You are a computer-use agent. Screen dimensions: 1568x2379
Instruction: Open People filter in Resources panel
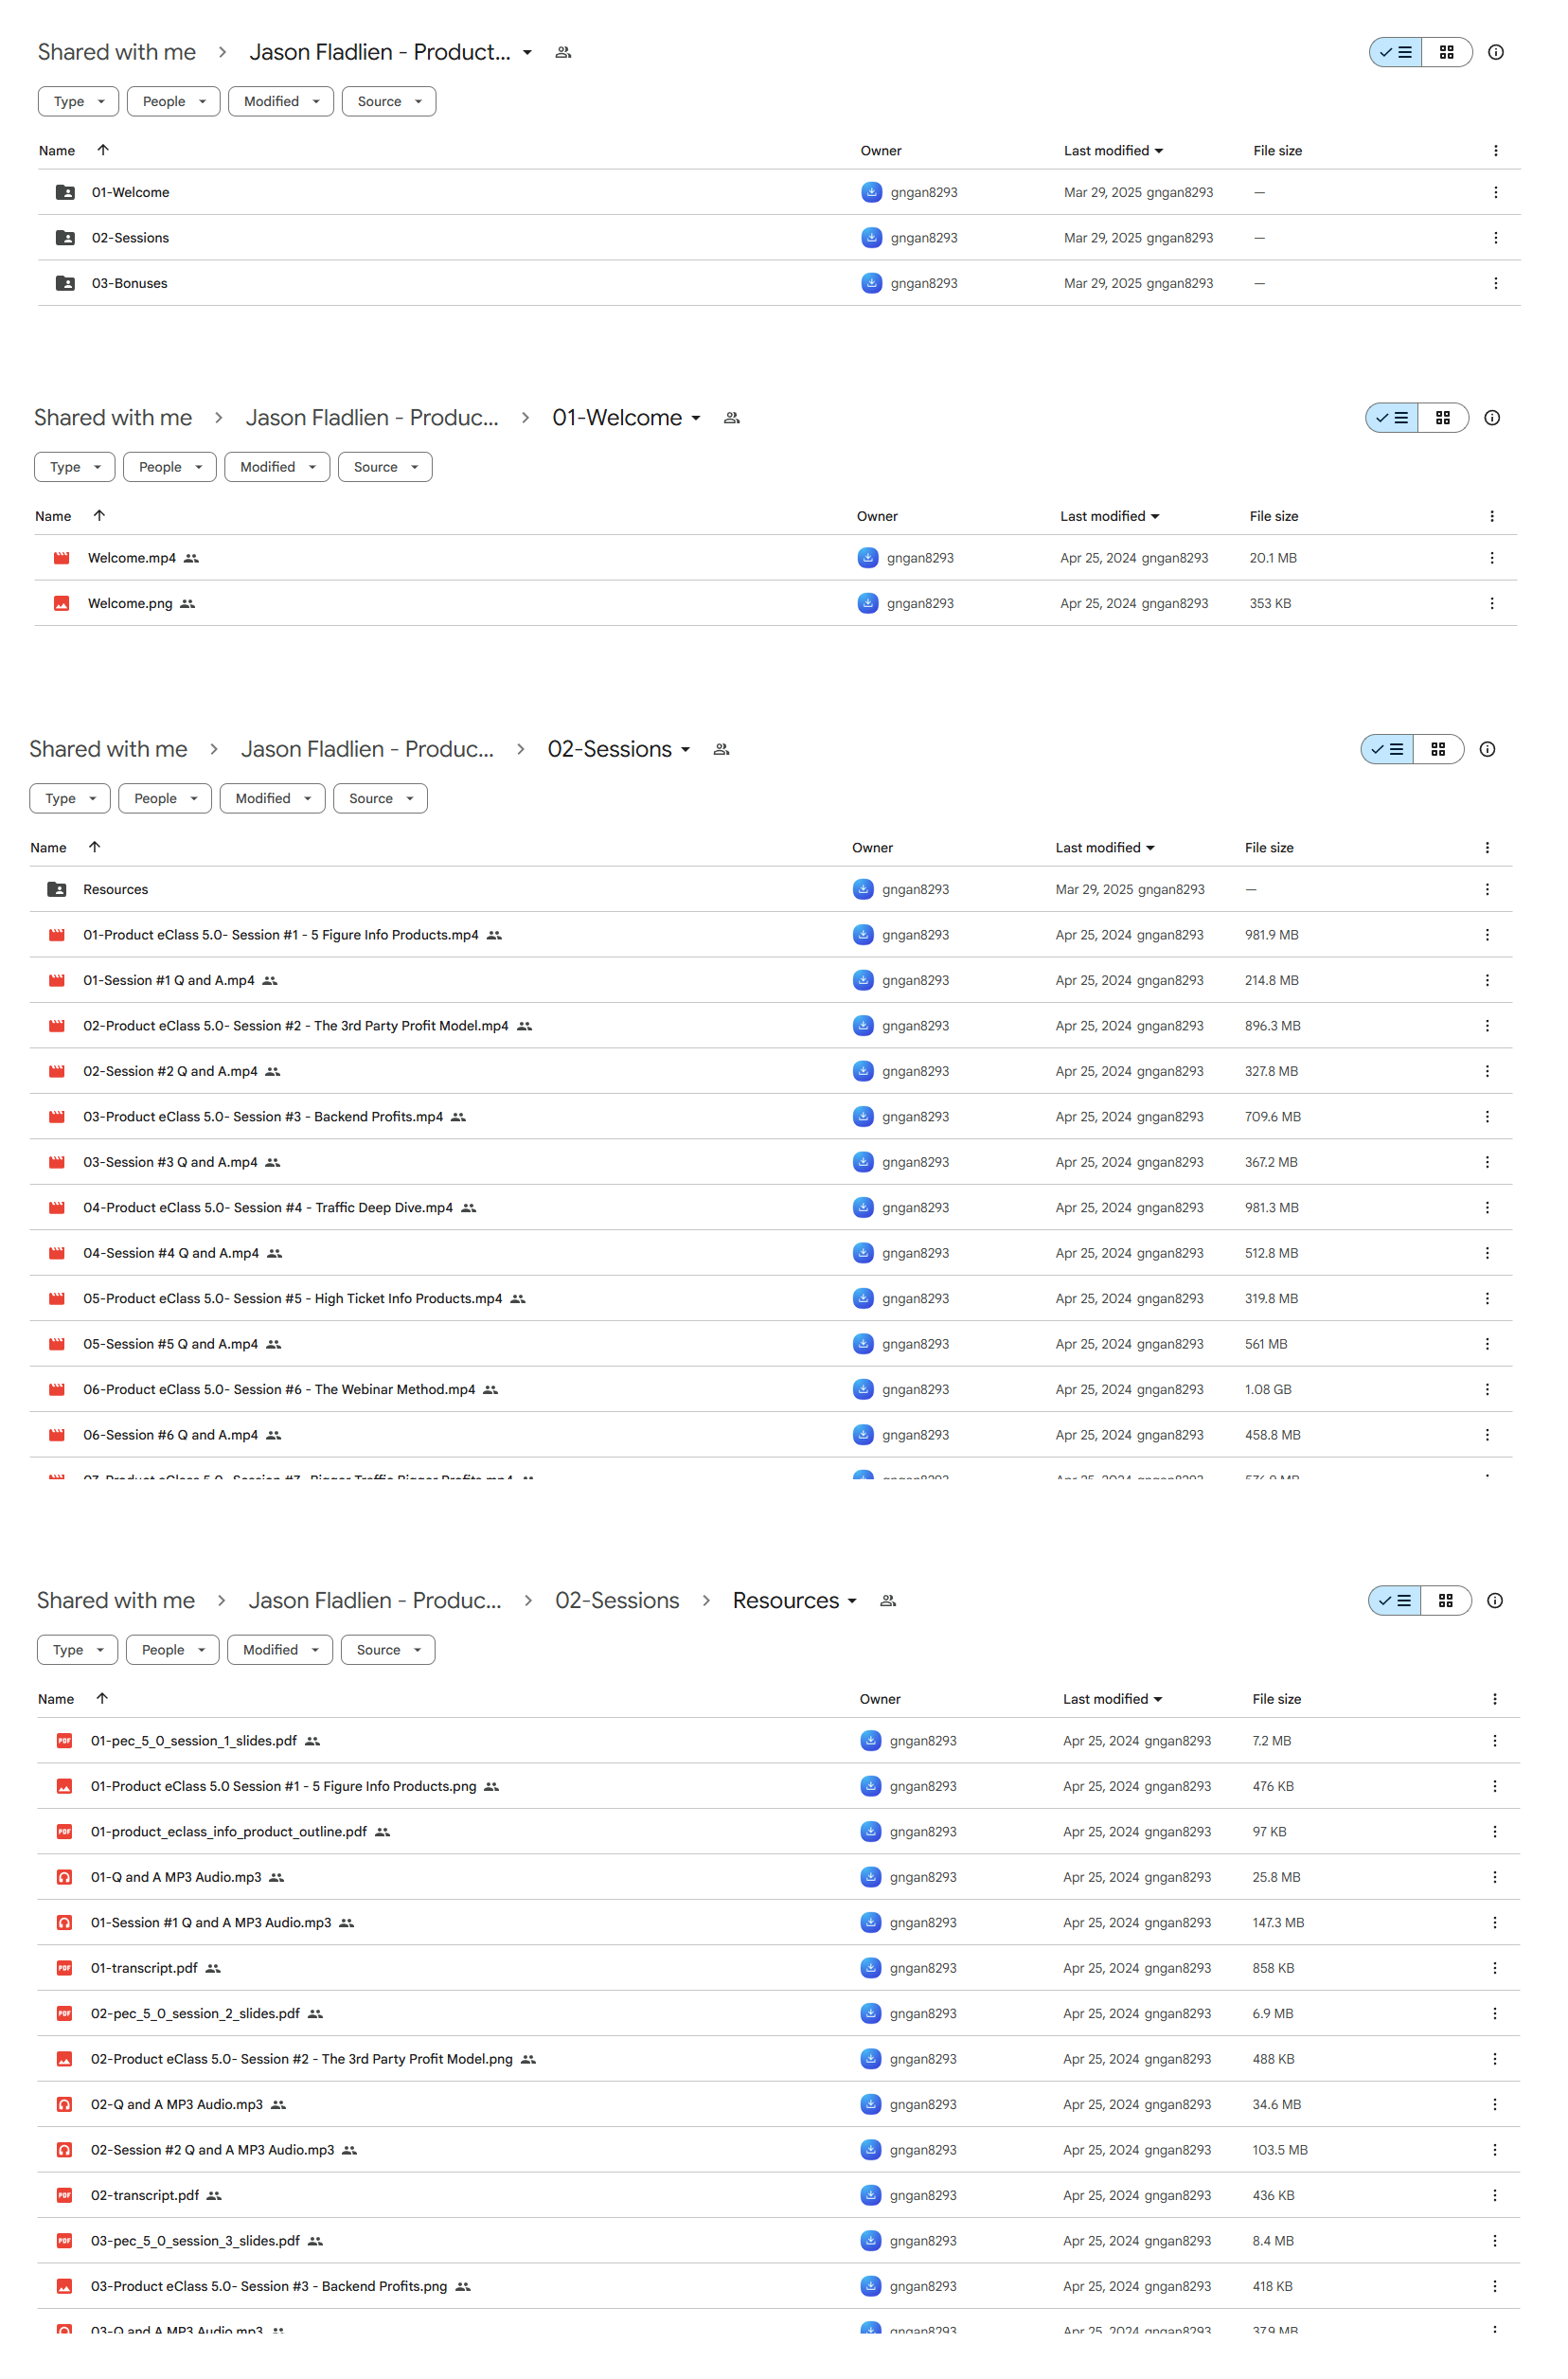173,1650
